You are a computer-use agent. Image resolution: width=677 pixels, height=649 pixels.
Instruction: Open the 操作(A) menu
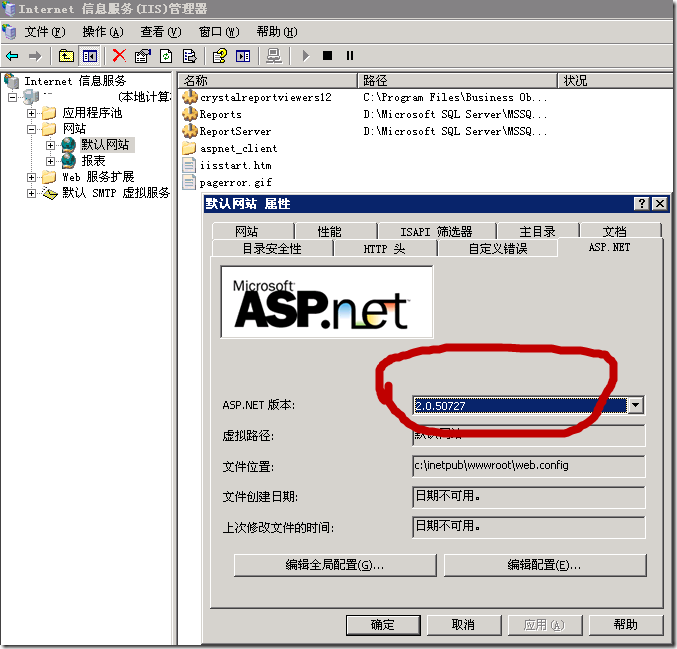[x=103, y=32]
